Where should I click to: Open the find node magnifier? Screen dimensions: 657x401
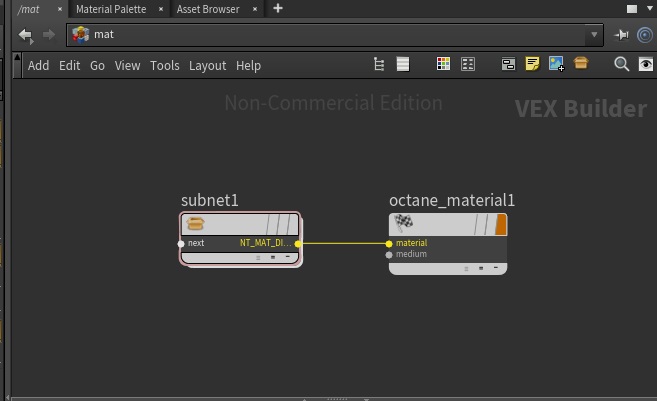pos(621,64)
